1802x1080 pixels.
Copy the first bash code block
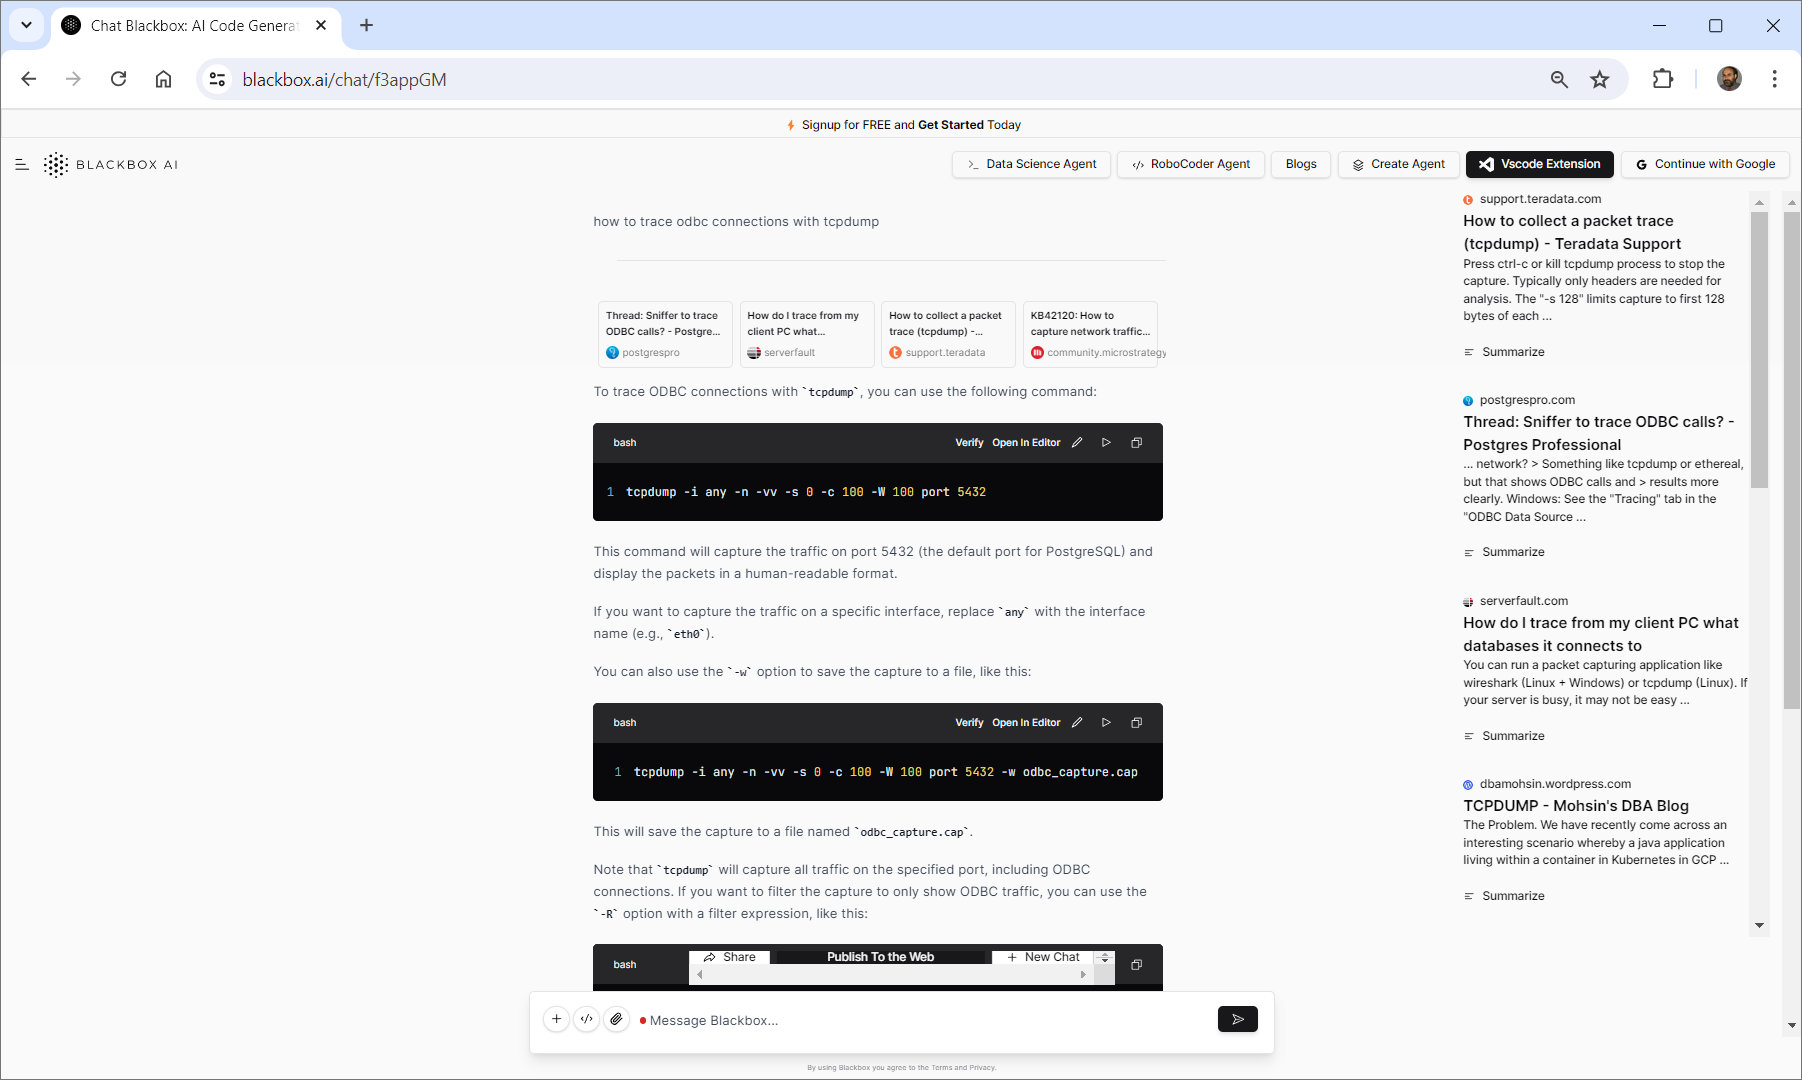coord(1136,443)
